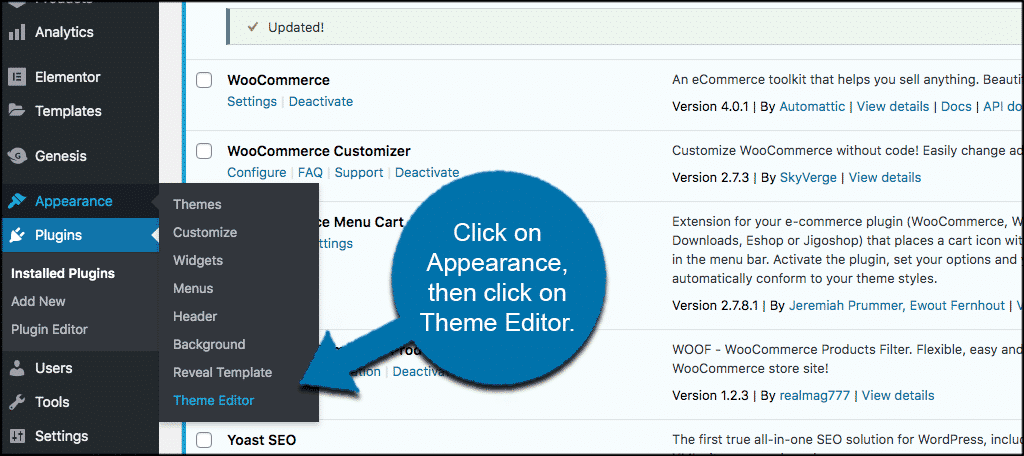Open the Plugins menu
The image size is (1024, 456).
point(59,235)
